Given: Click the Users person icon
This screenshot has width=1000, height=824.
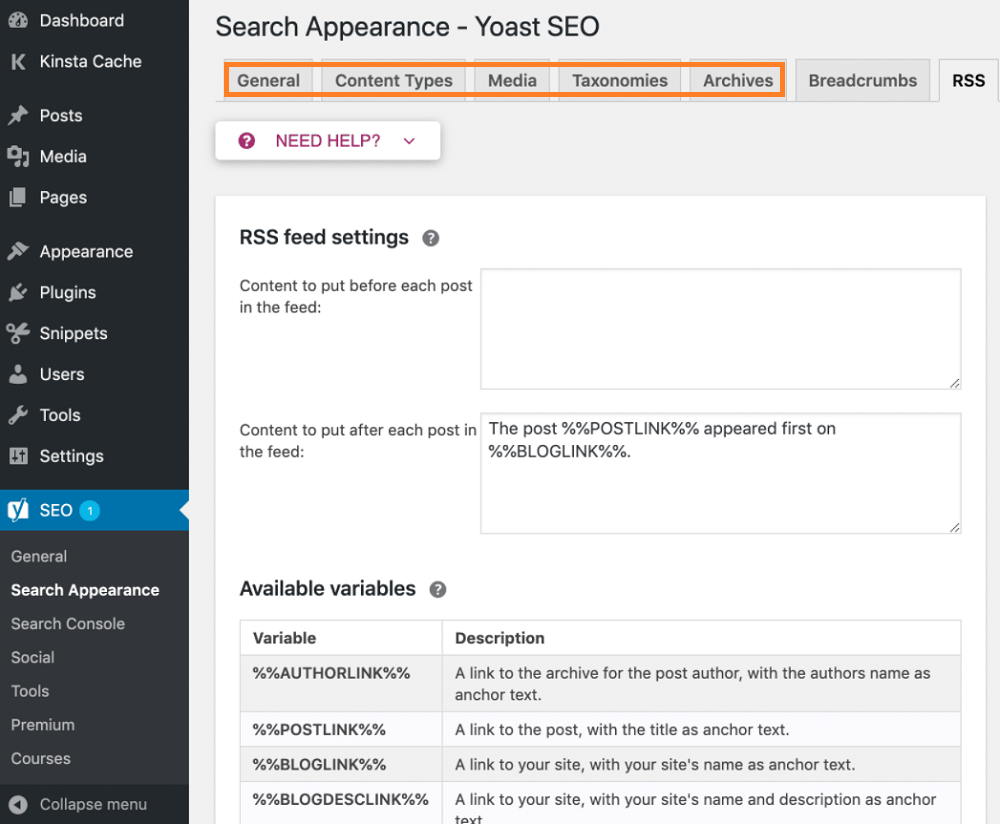Looking at the screenshot, I should click(18, 374).
